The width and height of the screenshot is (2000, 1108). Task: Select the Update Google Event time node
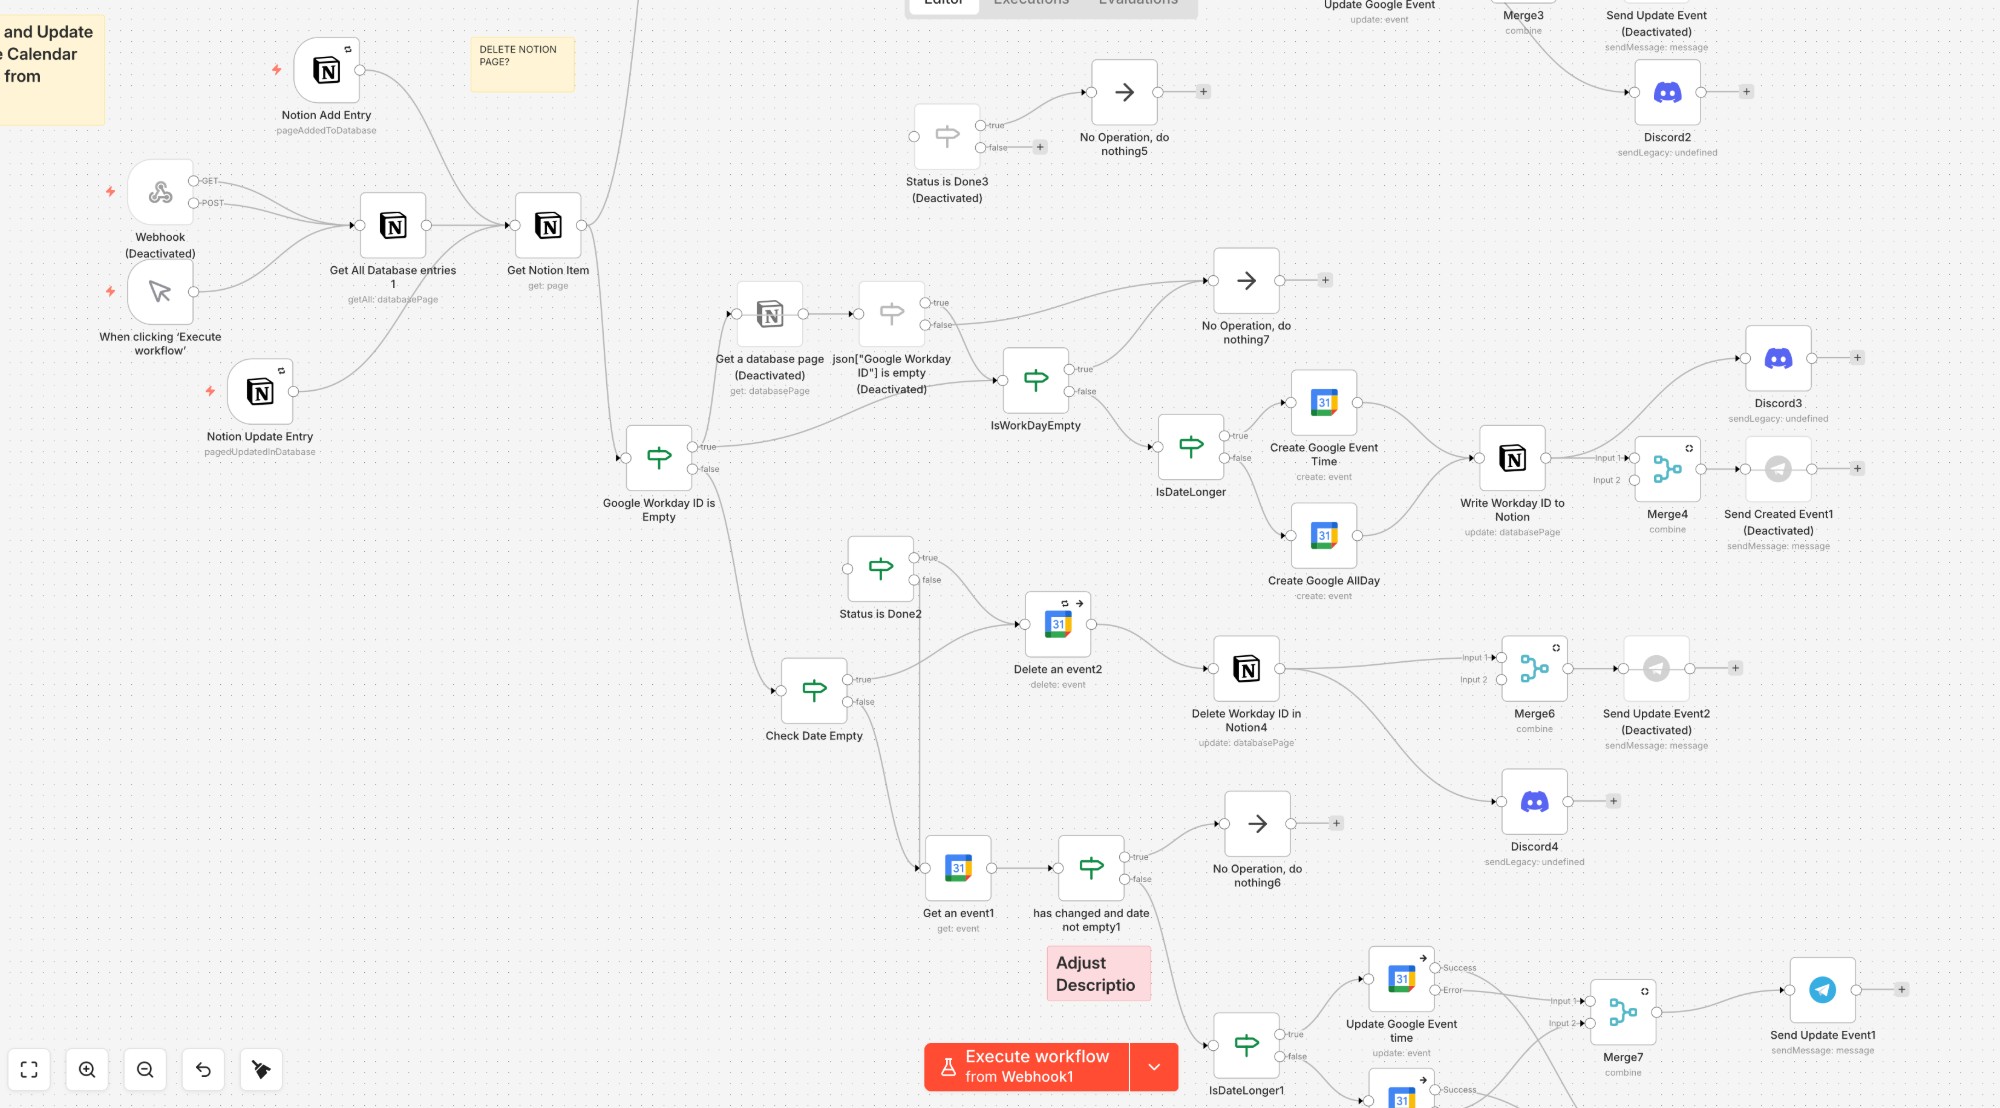pyautogui.click(x=1401, y=979)
